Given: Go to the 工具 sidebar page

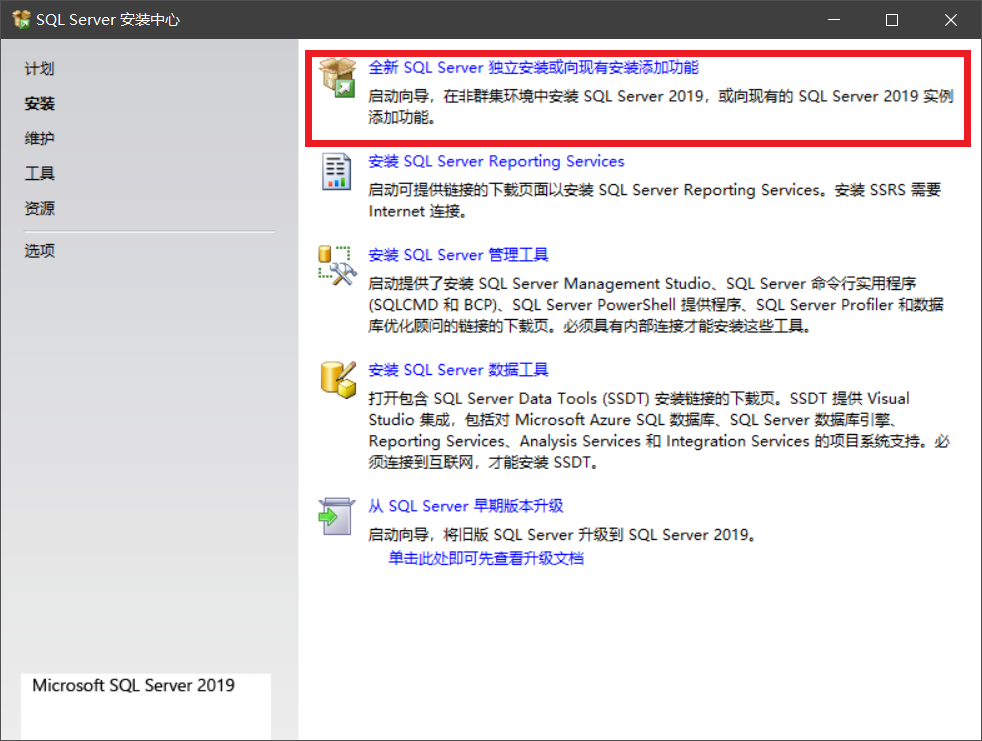Looking at the screenshot, I should pyautogui.click(x=39, y=174).
